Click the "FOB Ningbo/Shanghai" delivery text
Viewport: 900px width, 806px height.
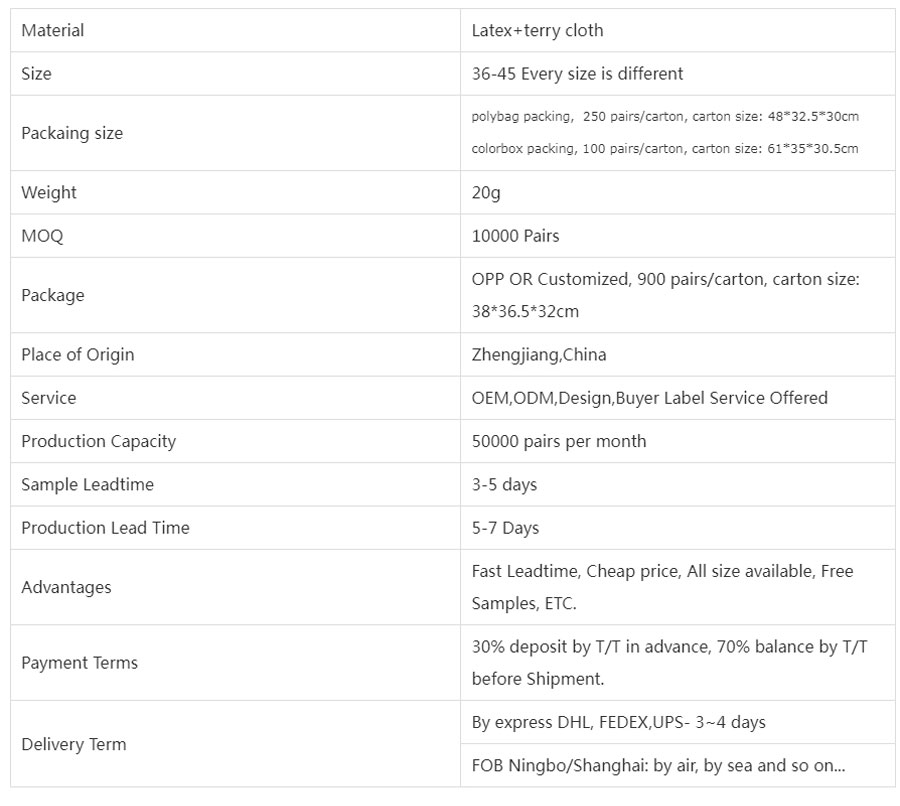658,765
